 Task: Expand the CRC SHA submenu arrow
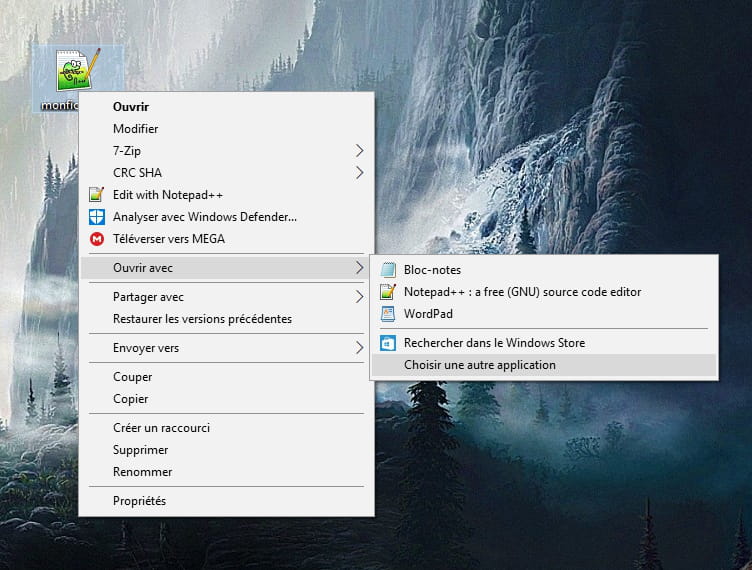pos(359,173)
